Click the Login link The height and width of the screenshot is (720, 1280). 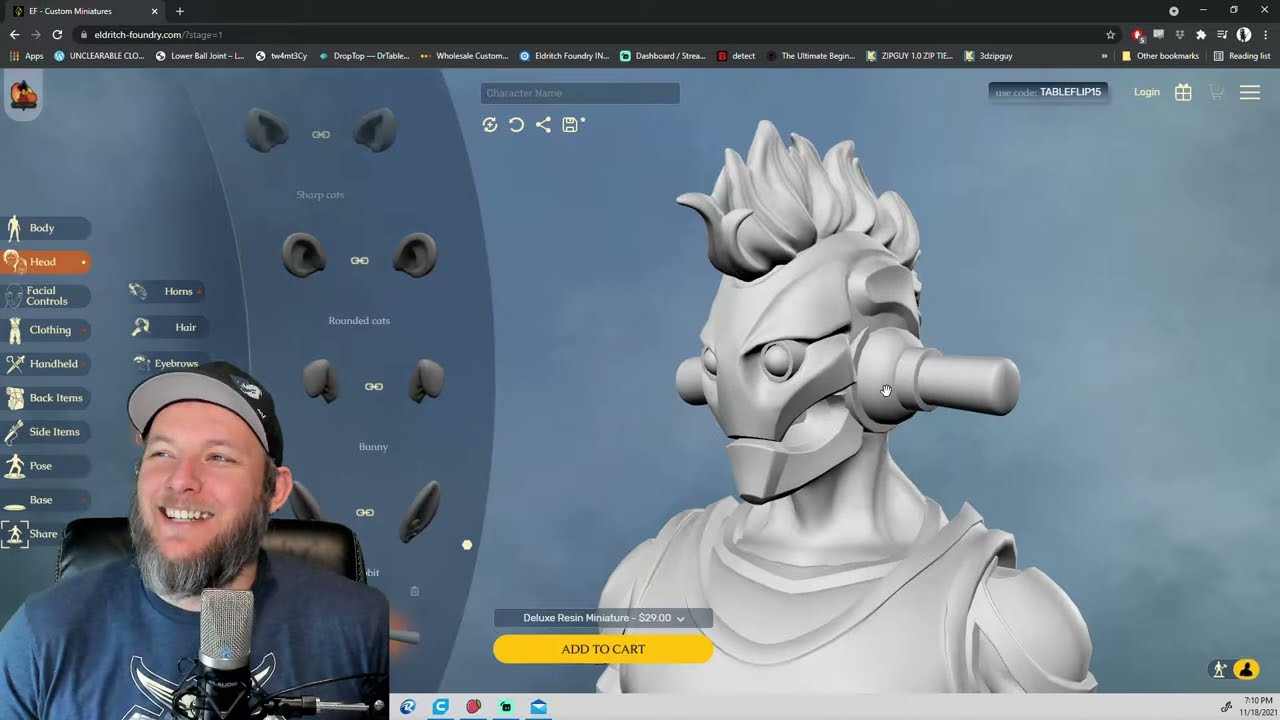pyautogui.click(x=1147, y=92)
